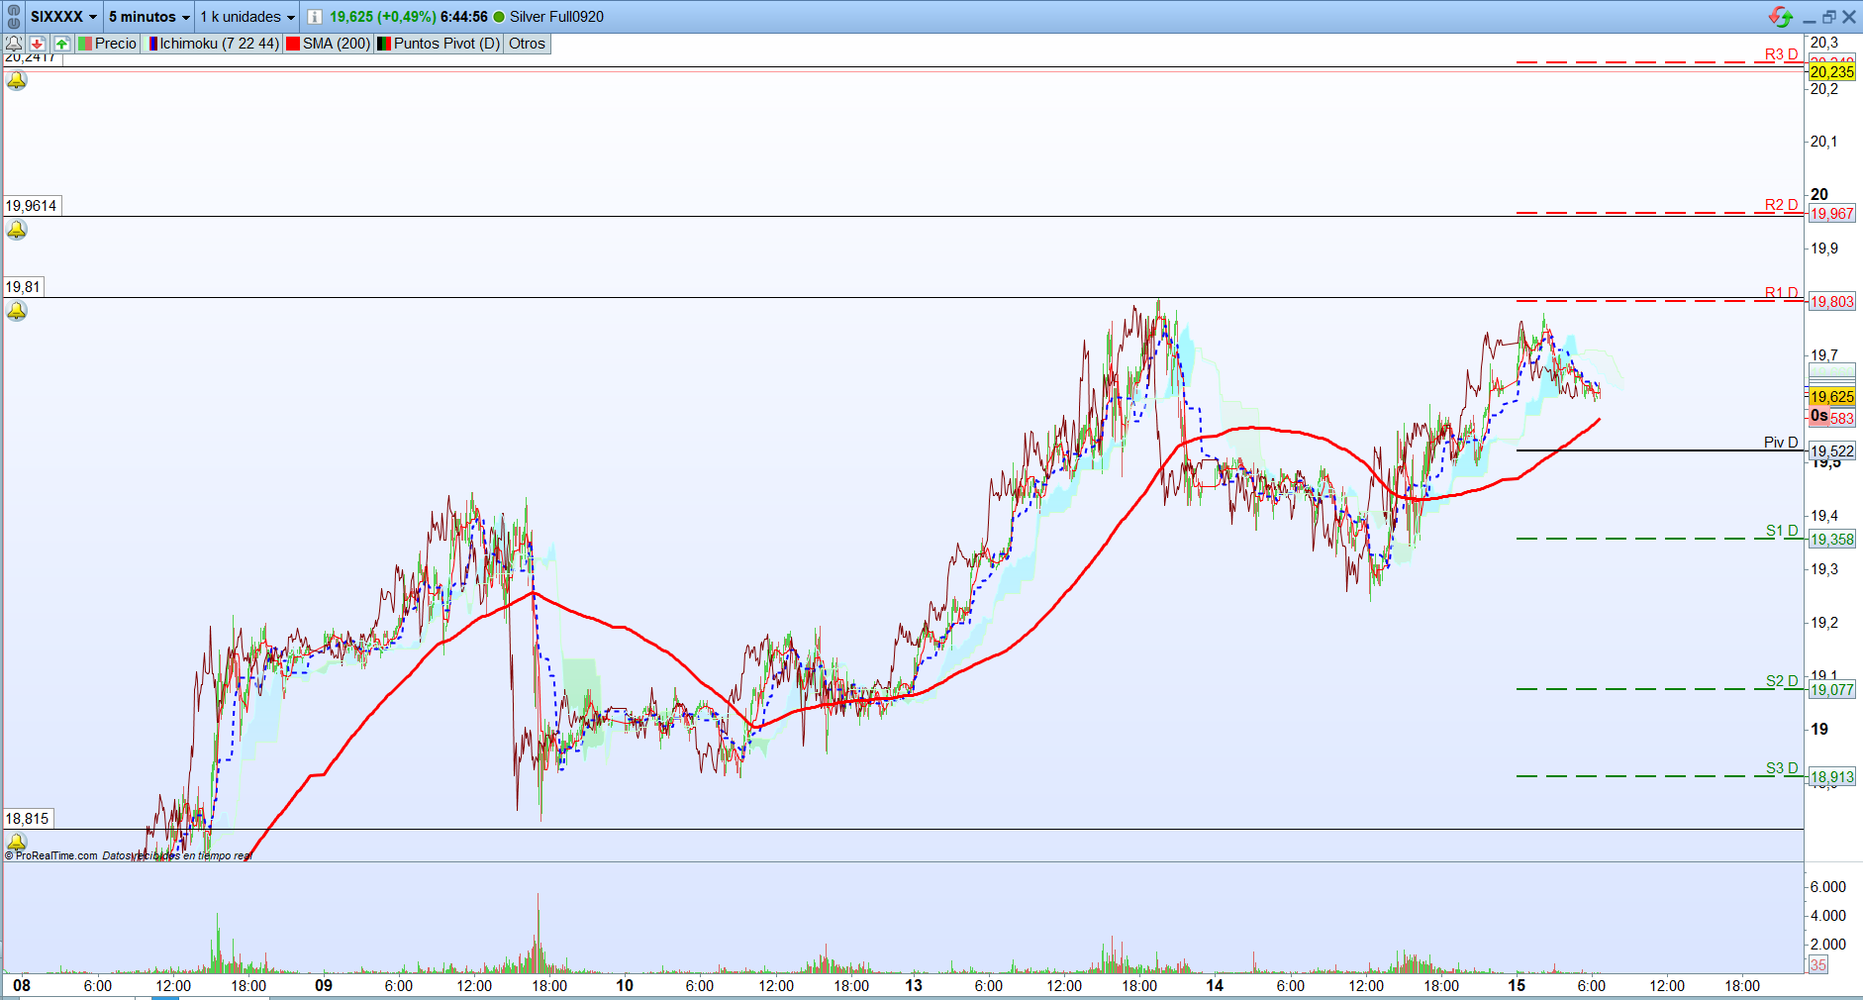Click the Piv D pivot label
This screenshot has width=1863, height=1000.
[x=1781, y=442]
